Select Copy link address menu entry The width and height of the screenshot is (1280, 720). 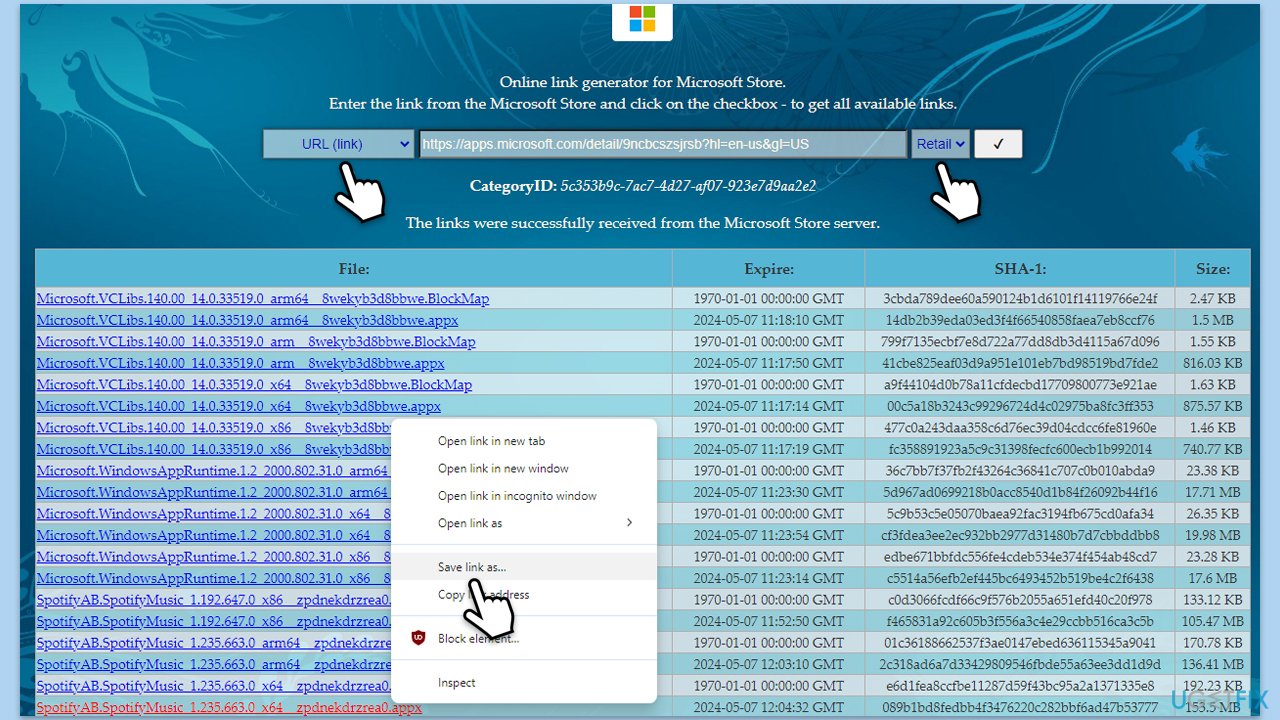(x=524, y=595)
